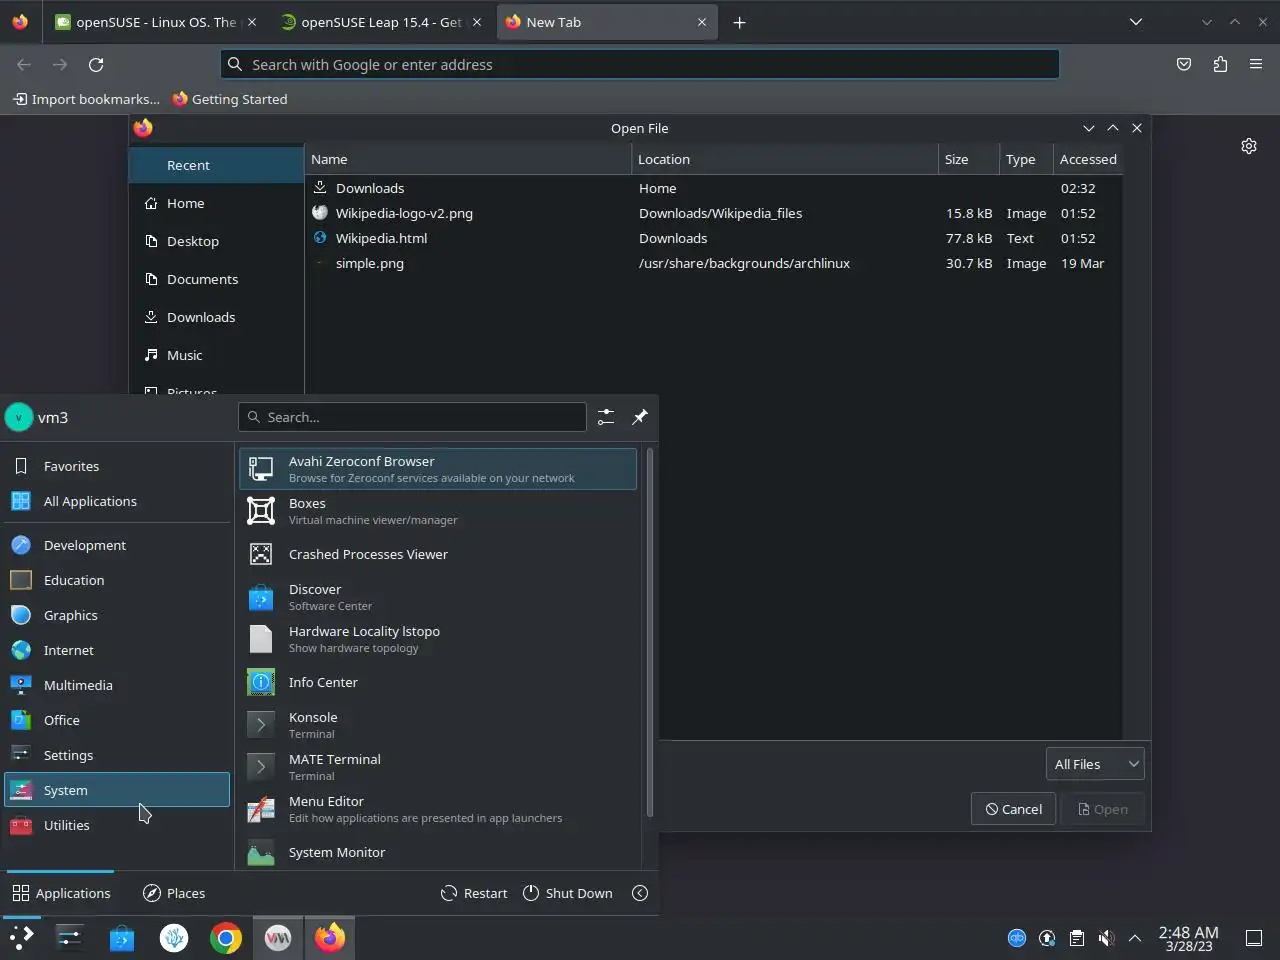
Task: Open the Menu Editor app
Action: pos(438,809)
